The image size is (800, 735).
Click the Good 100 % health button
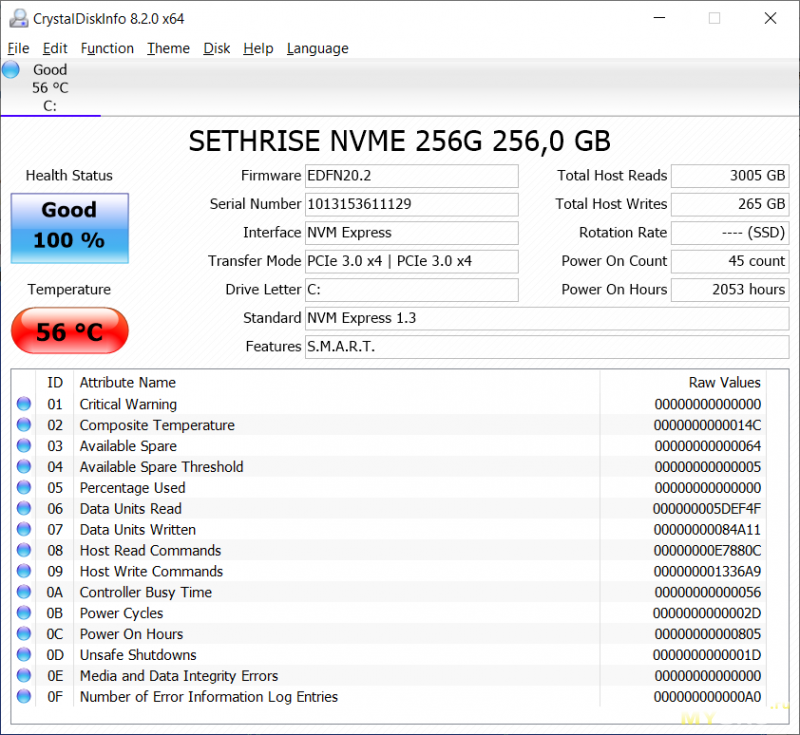[70, 228]
